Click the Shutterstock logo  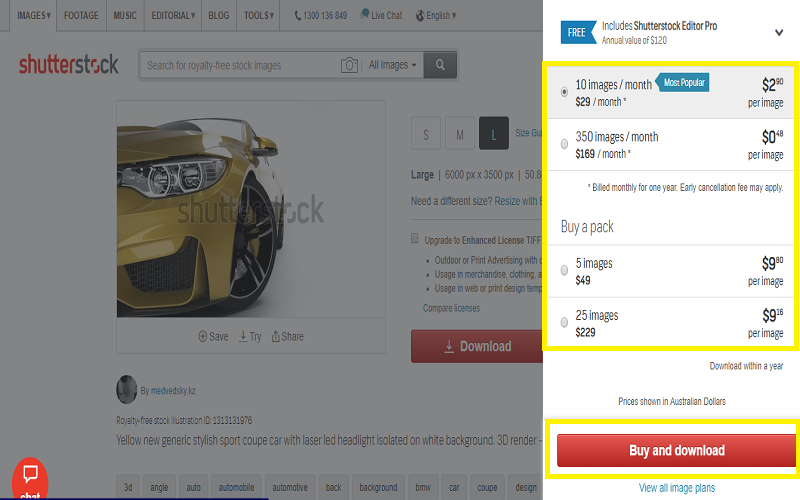68,64
